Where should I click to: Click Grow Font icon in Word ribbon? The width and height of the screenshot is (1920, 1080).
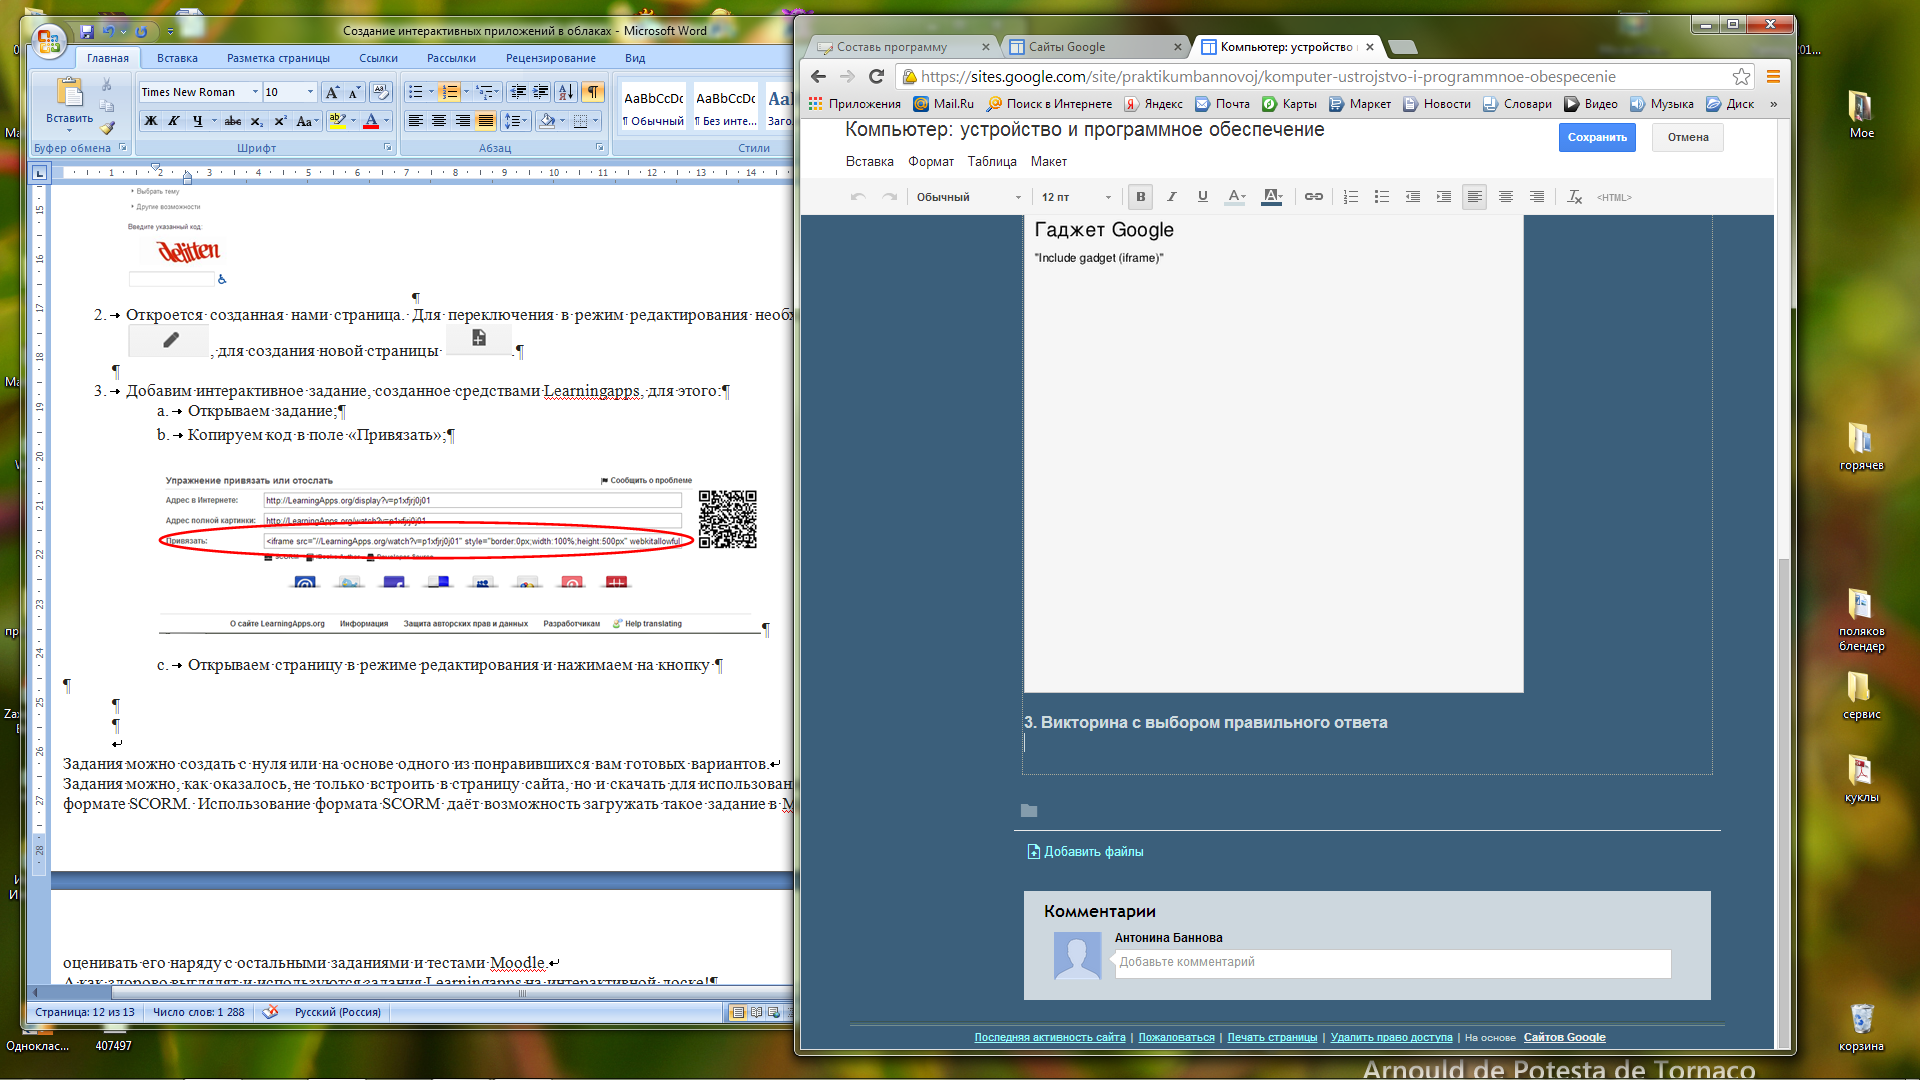click(x=332, y=92)
